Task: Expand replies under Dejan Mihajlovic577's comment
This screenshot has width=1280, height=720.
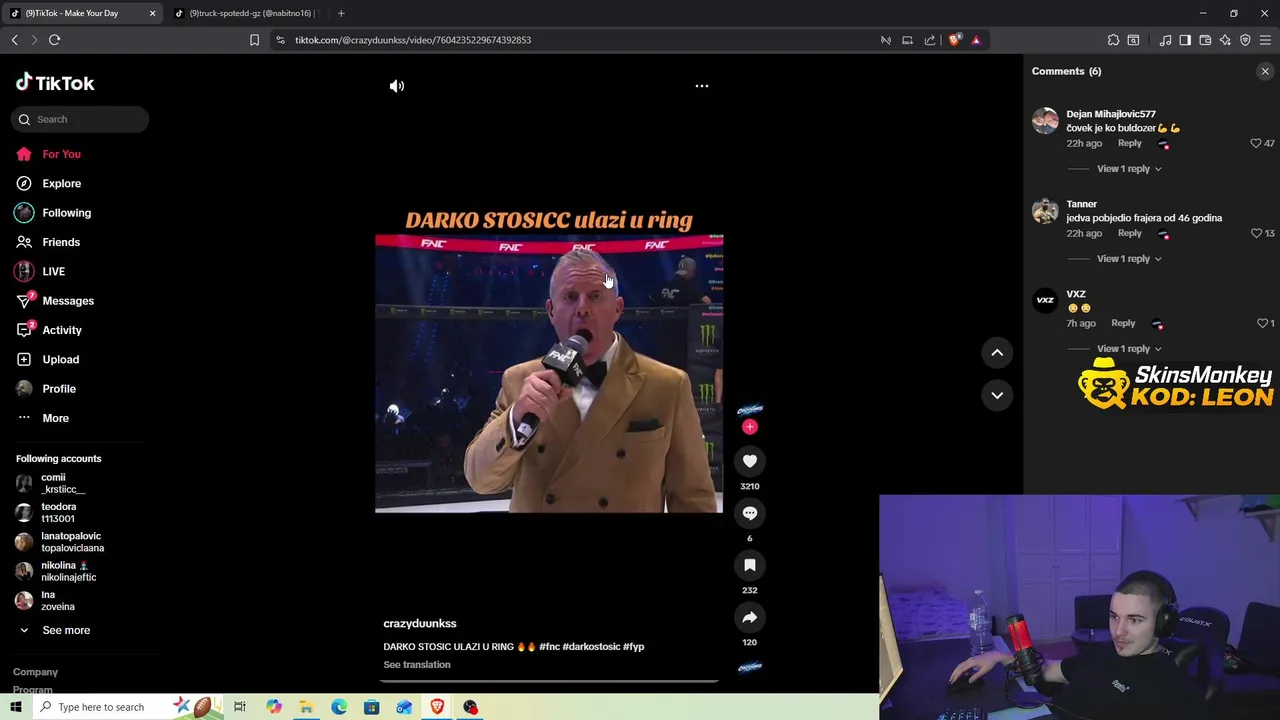Action: (x=1129, y=169)
